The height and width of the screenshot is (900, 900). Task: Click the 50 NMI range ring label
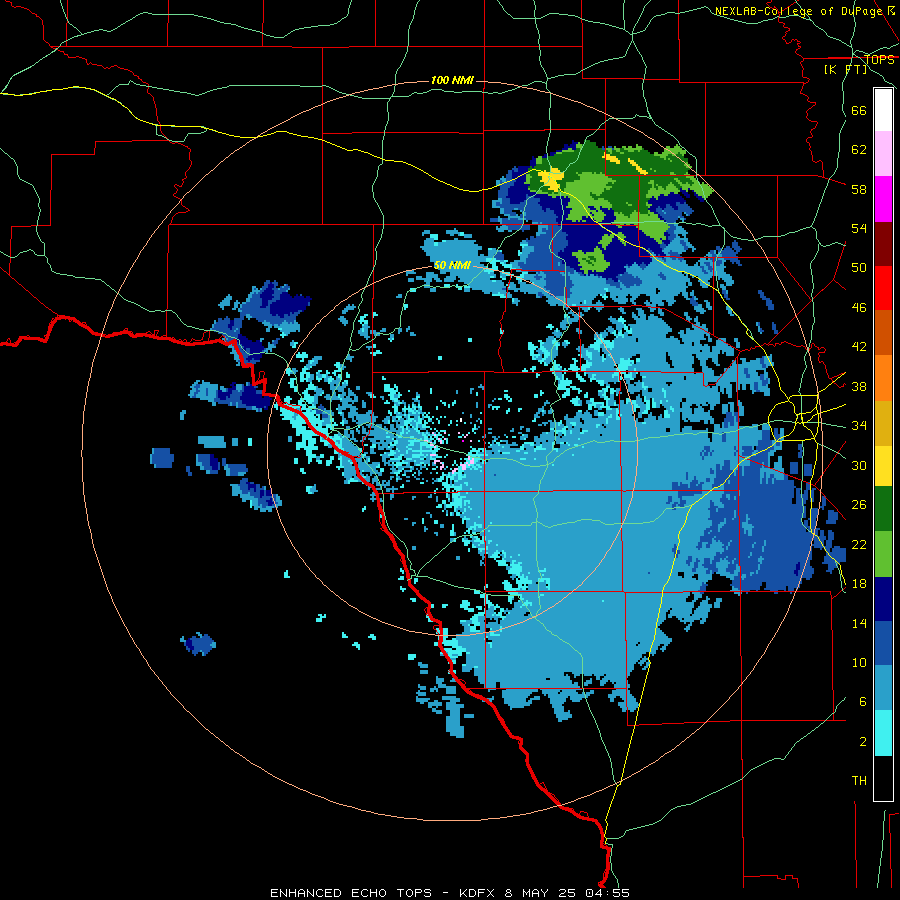pos(452,265)
